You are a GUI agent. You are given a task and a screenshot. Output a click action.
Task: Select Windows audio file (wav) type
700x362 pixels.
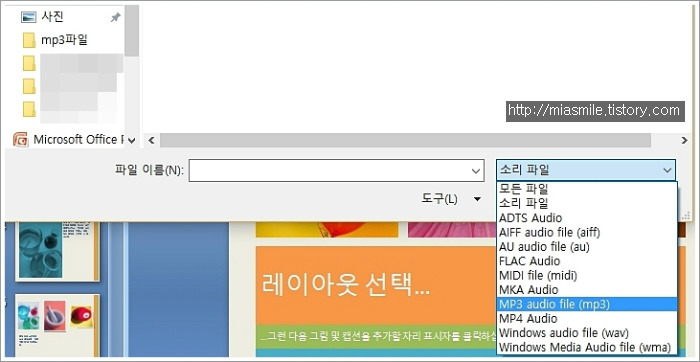[587, 333]
